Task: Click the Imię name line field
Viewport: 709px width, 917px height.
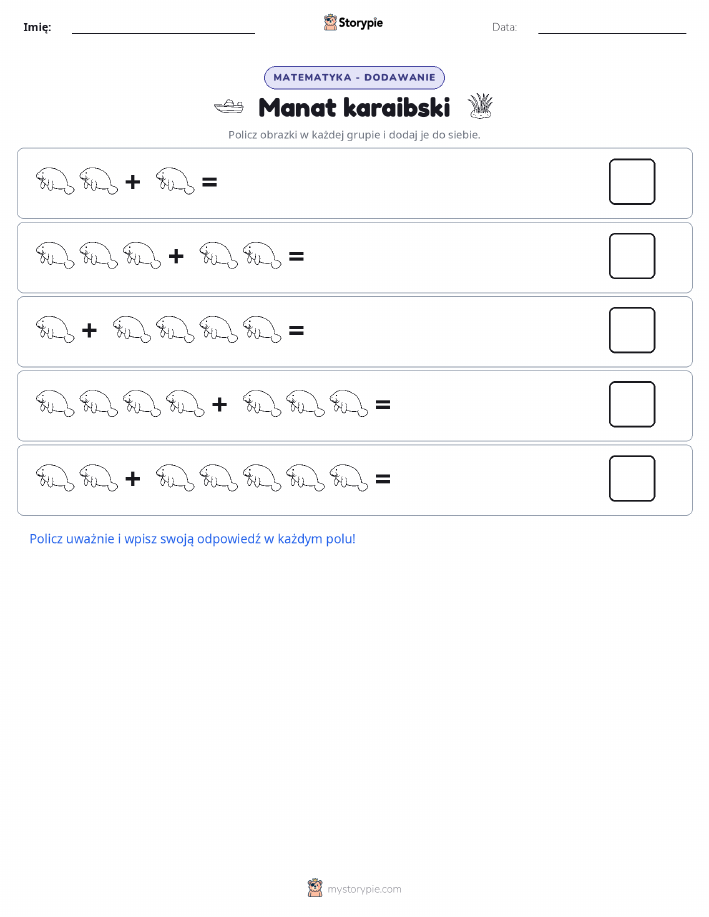Action: coord(163,27)
